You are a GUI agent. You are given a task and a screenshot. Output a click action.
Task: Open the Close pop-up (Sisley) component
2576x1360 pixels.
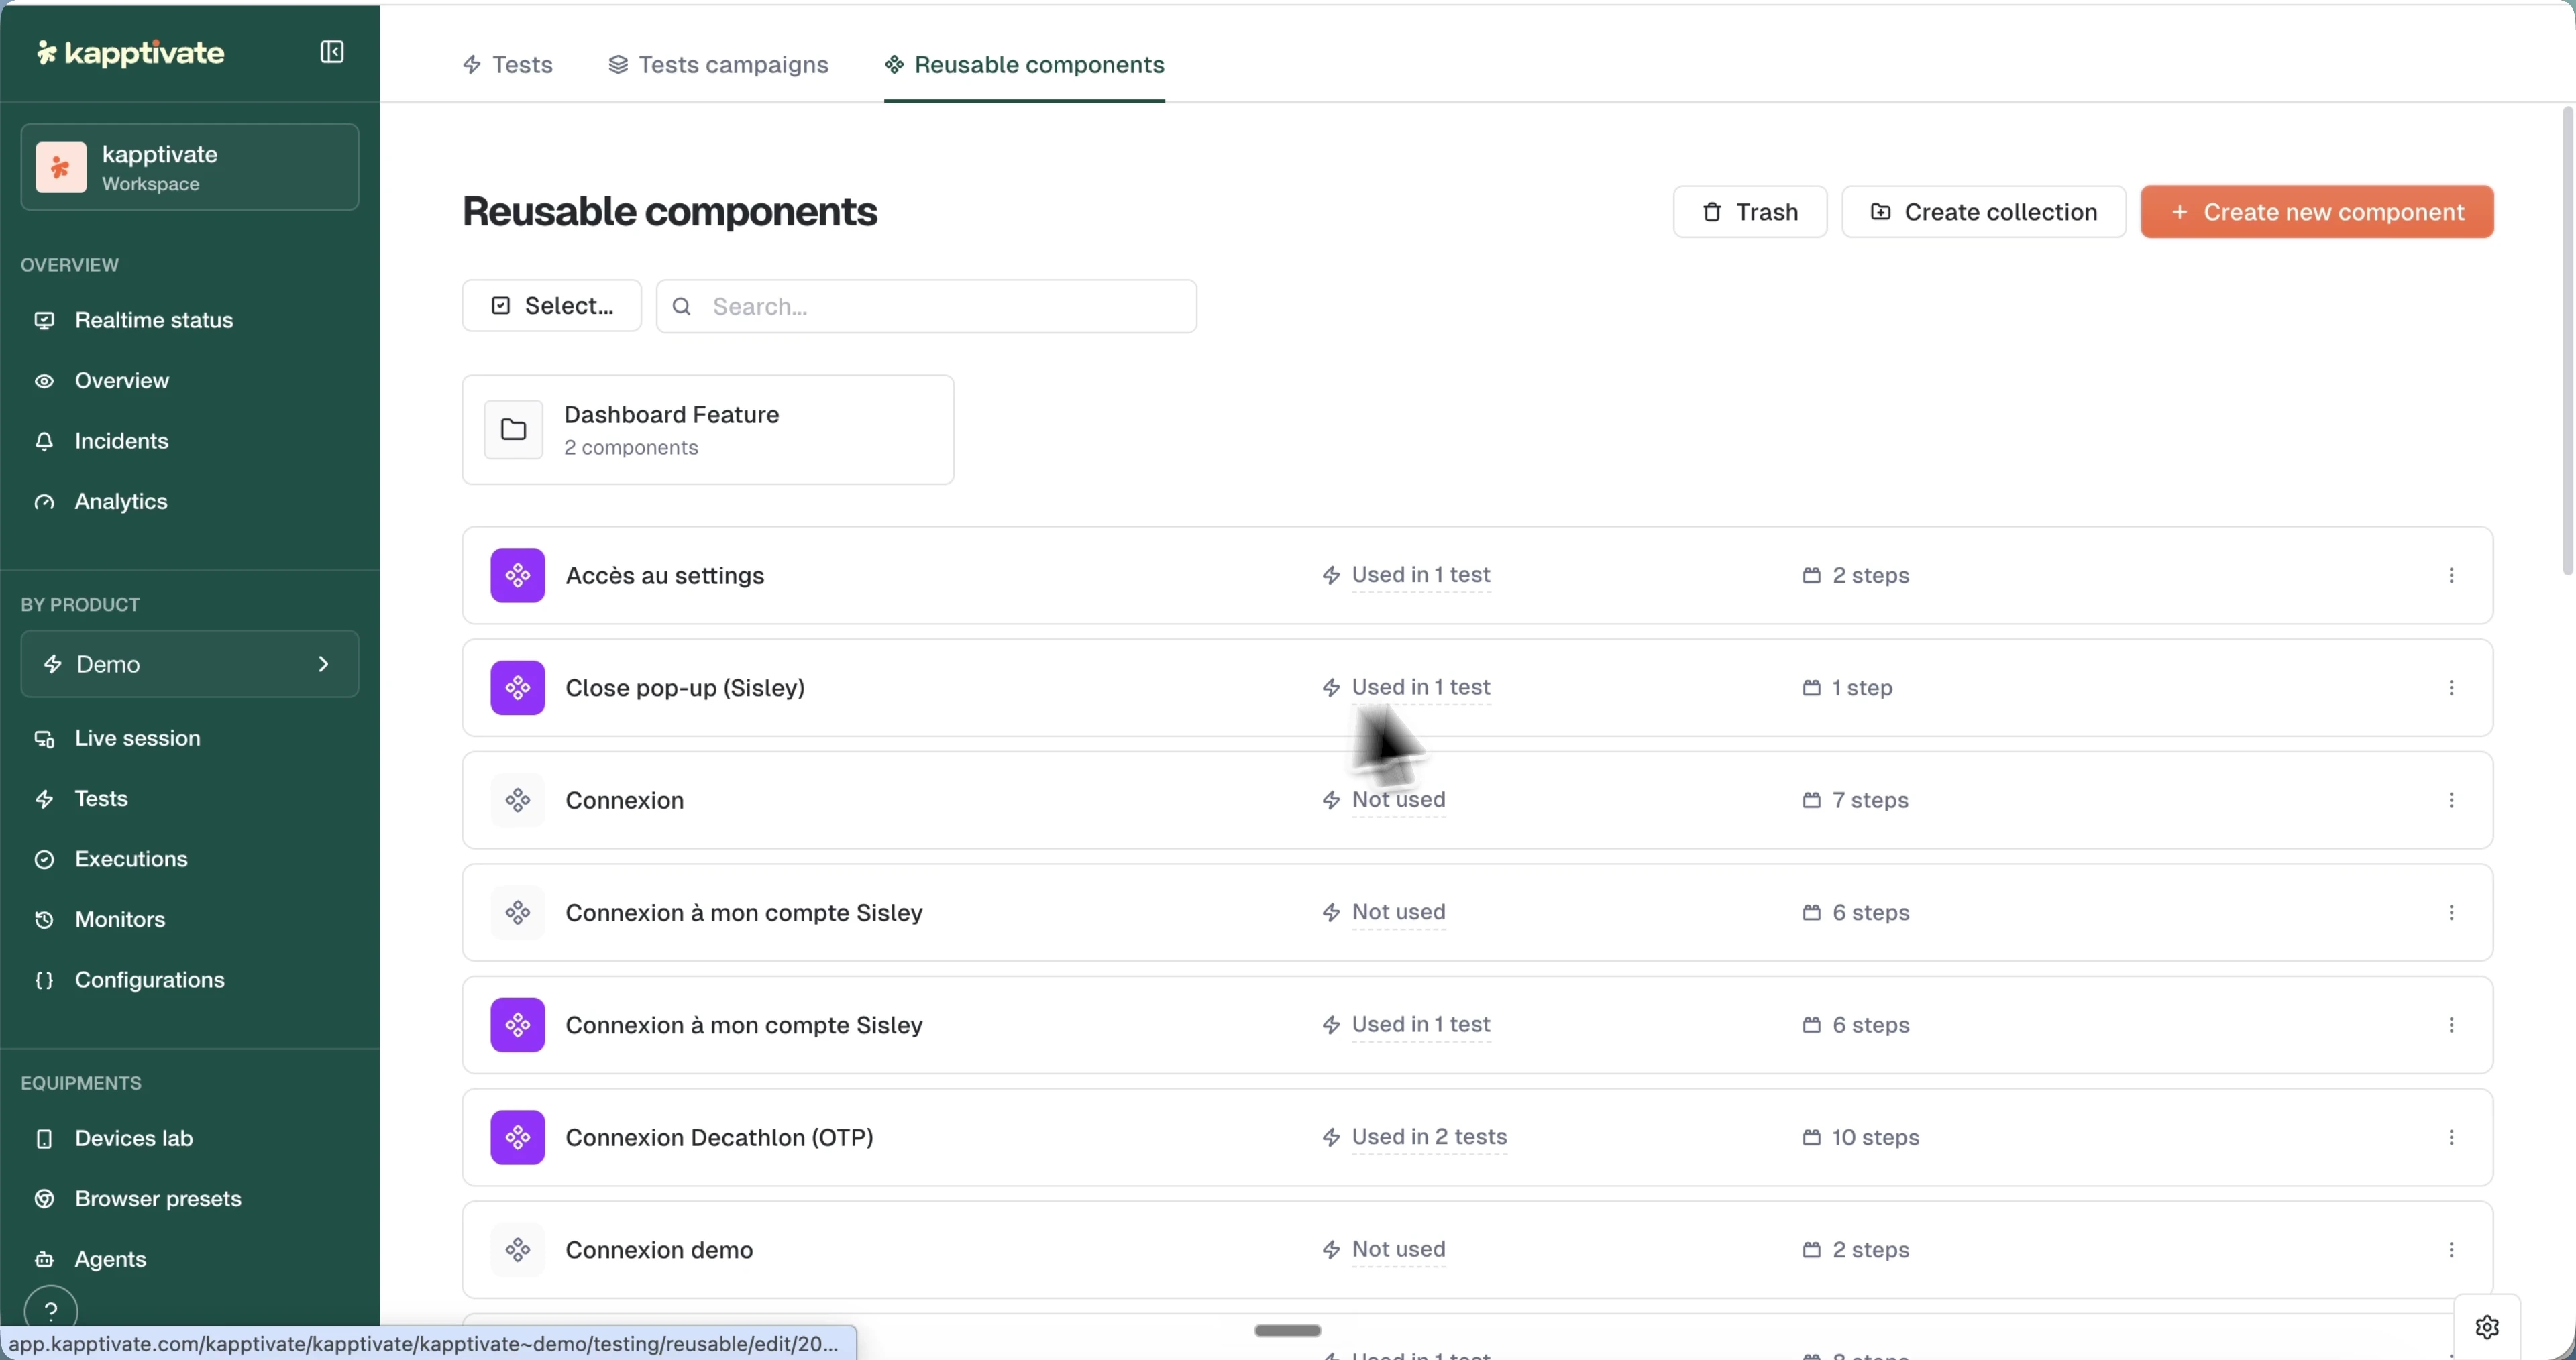point(685,688)
